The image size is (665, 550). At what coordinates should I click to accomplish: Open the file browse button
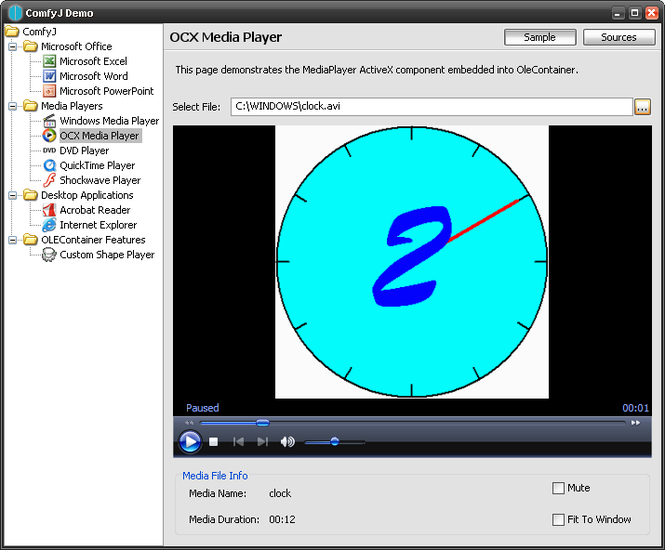[x=643, y=107]
